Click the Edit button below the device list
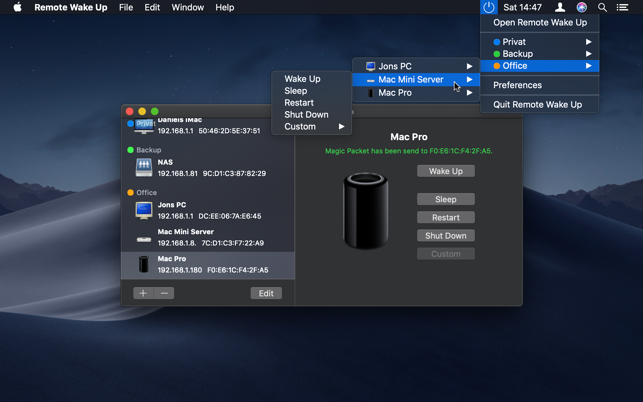Screen dimensions: 643x402 266,293
